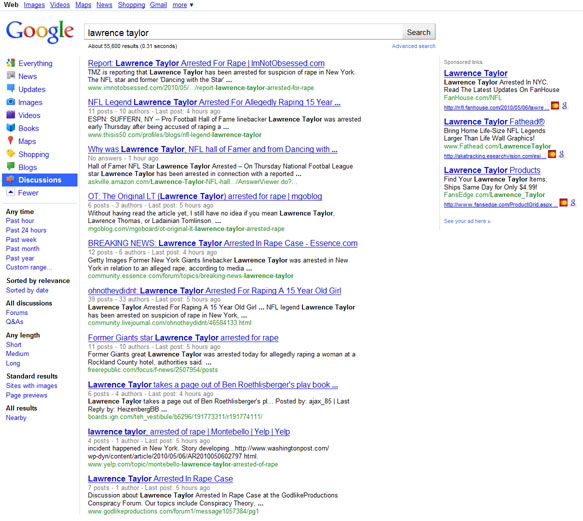The width and height of the screenshot is (583, 521).
Task: Open the Images tab in top bar
Action: tap(34, 5)
